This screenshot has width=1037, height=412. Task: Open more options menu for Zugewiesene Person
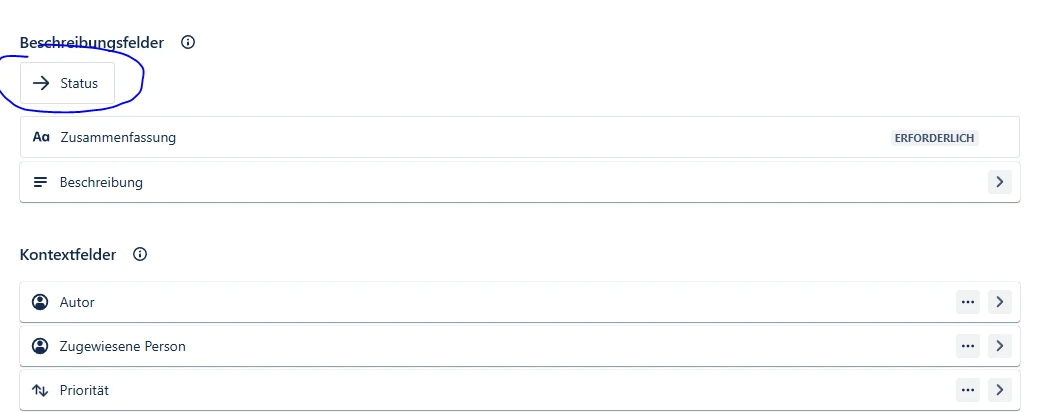(x=968, y=346)
